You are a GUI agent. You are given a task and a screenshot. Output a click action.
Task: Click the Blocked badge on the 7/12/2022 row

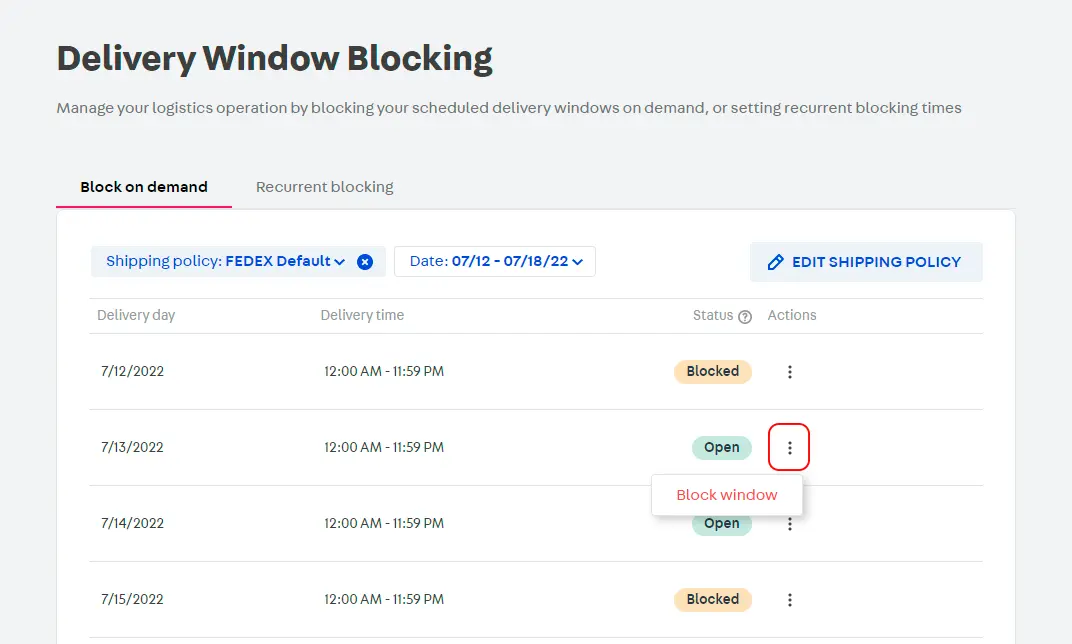click(713, 371)
